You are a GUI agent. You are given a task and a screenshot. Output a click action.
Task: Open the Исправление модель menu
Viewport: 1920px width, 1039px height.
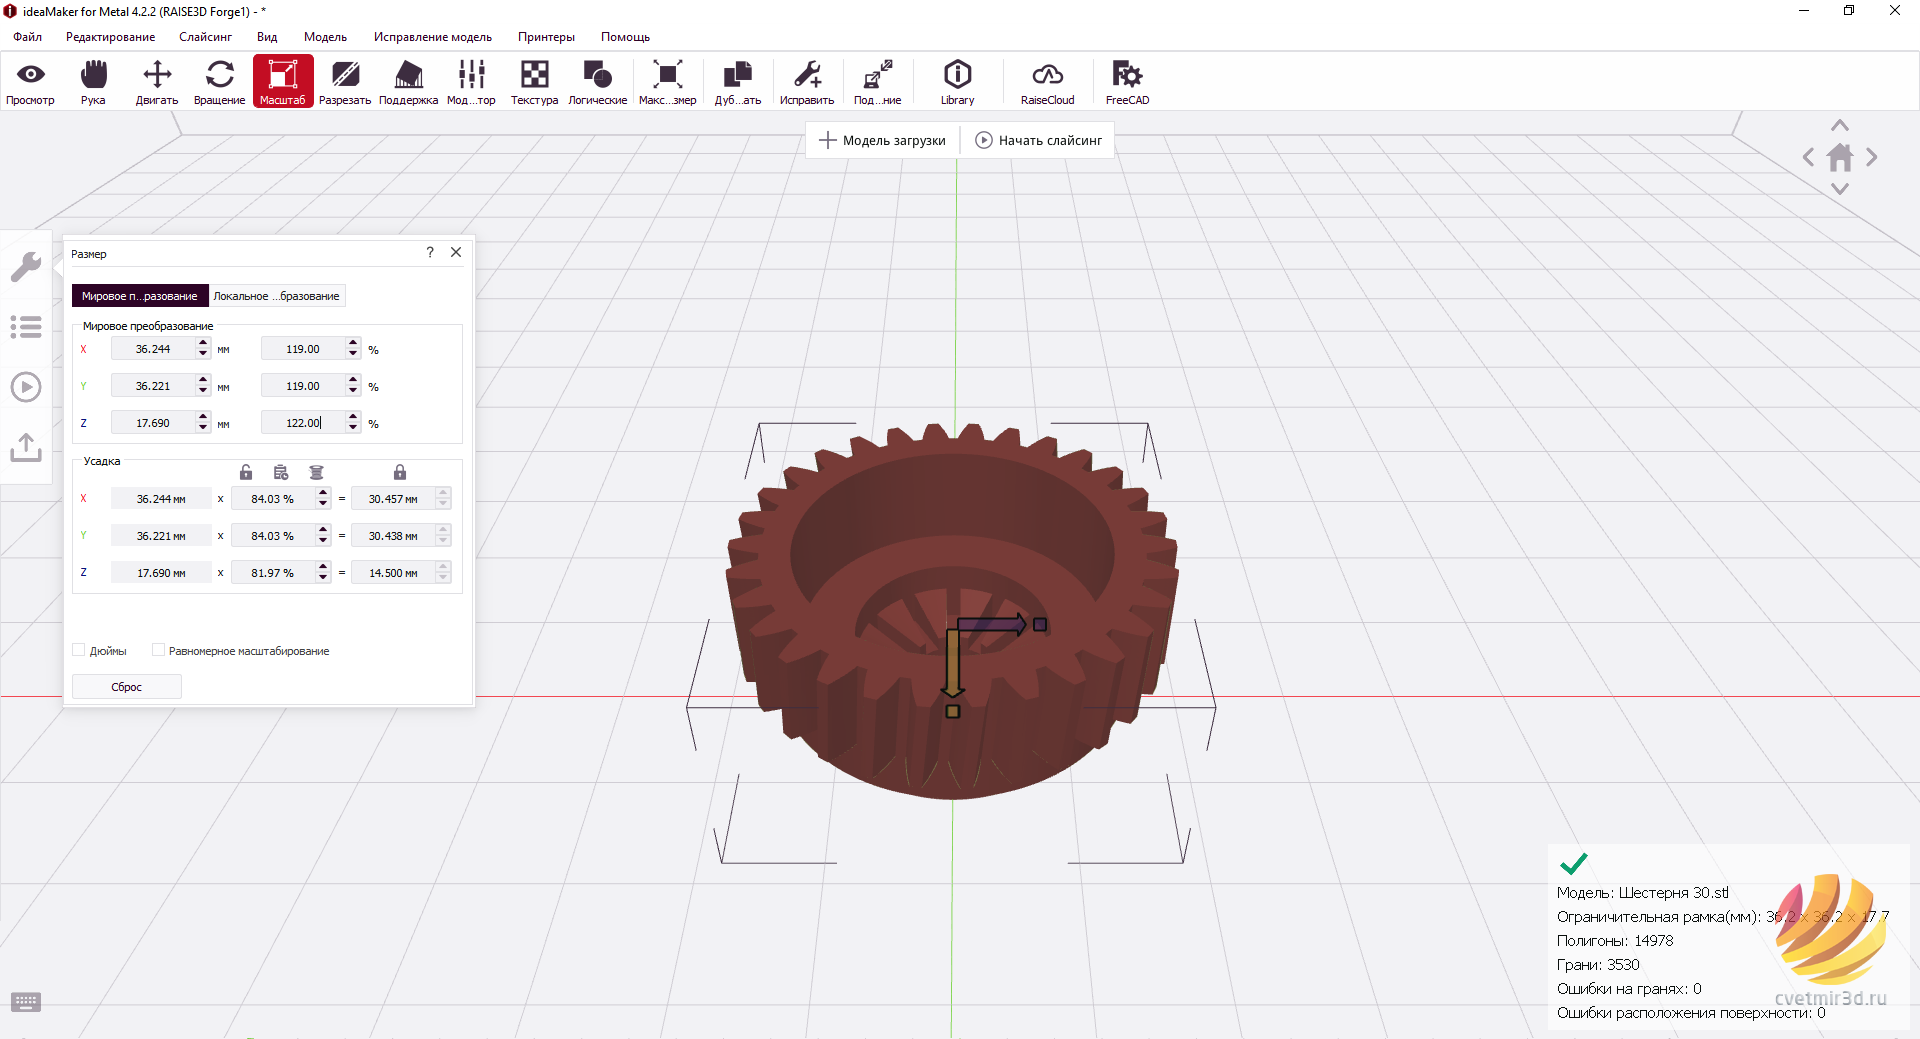tap(433, 37)
